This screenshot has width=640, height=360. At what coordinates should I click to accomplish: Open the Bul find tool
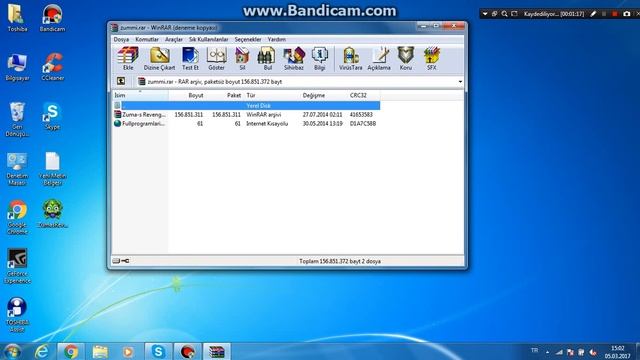click(267, 58)
